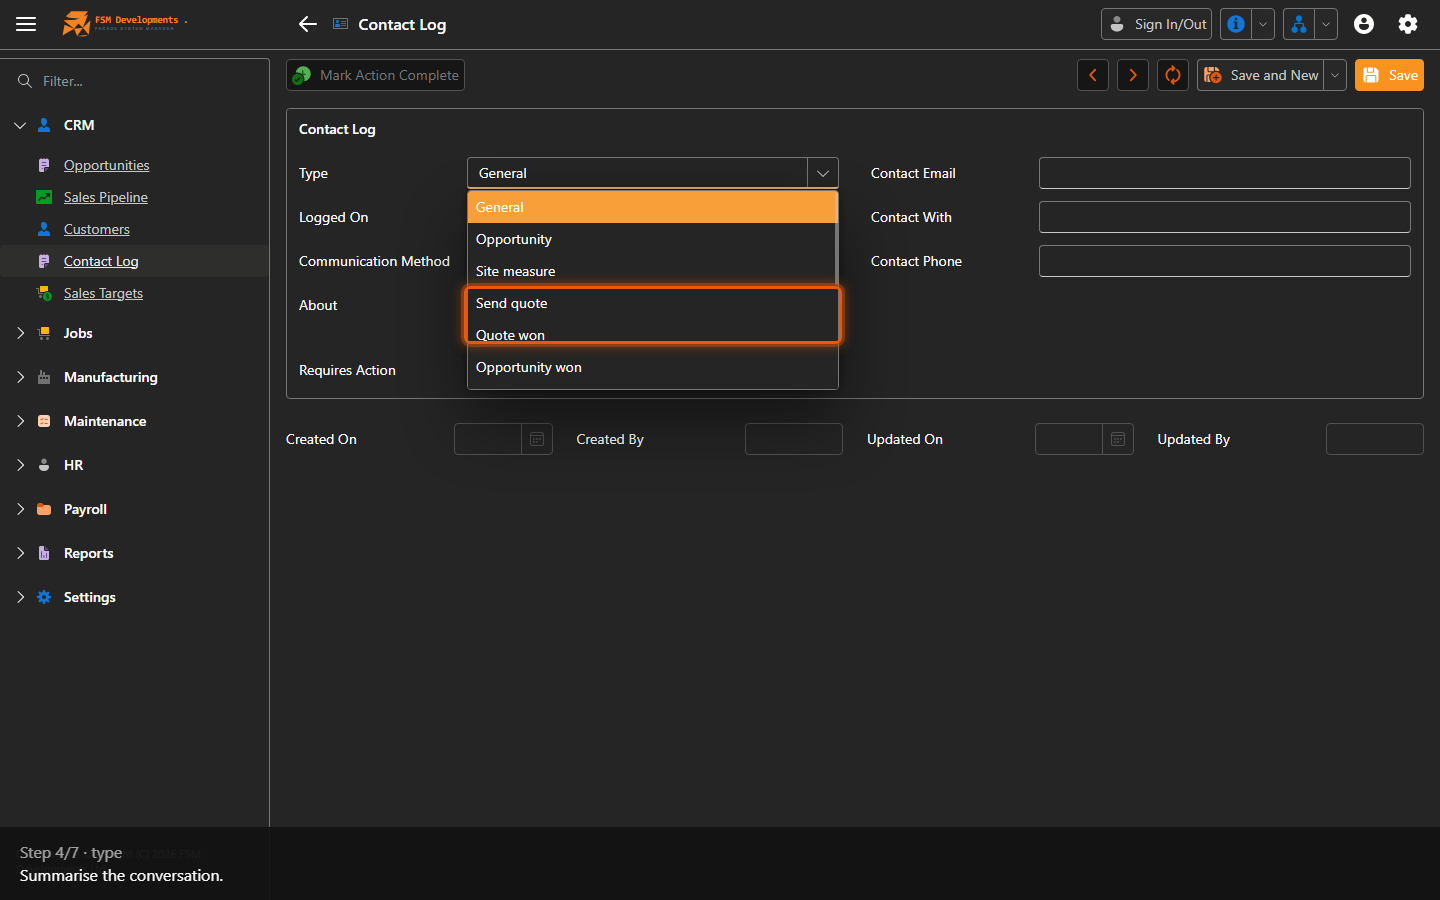The image size is (1440, 900).
Task: Choose Send quote in Type list
Action: [651, 303]
